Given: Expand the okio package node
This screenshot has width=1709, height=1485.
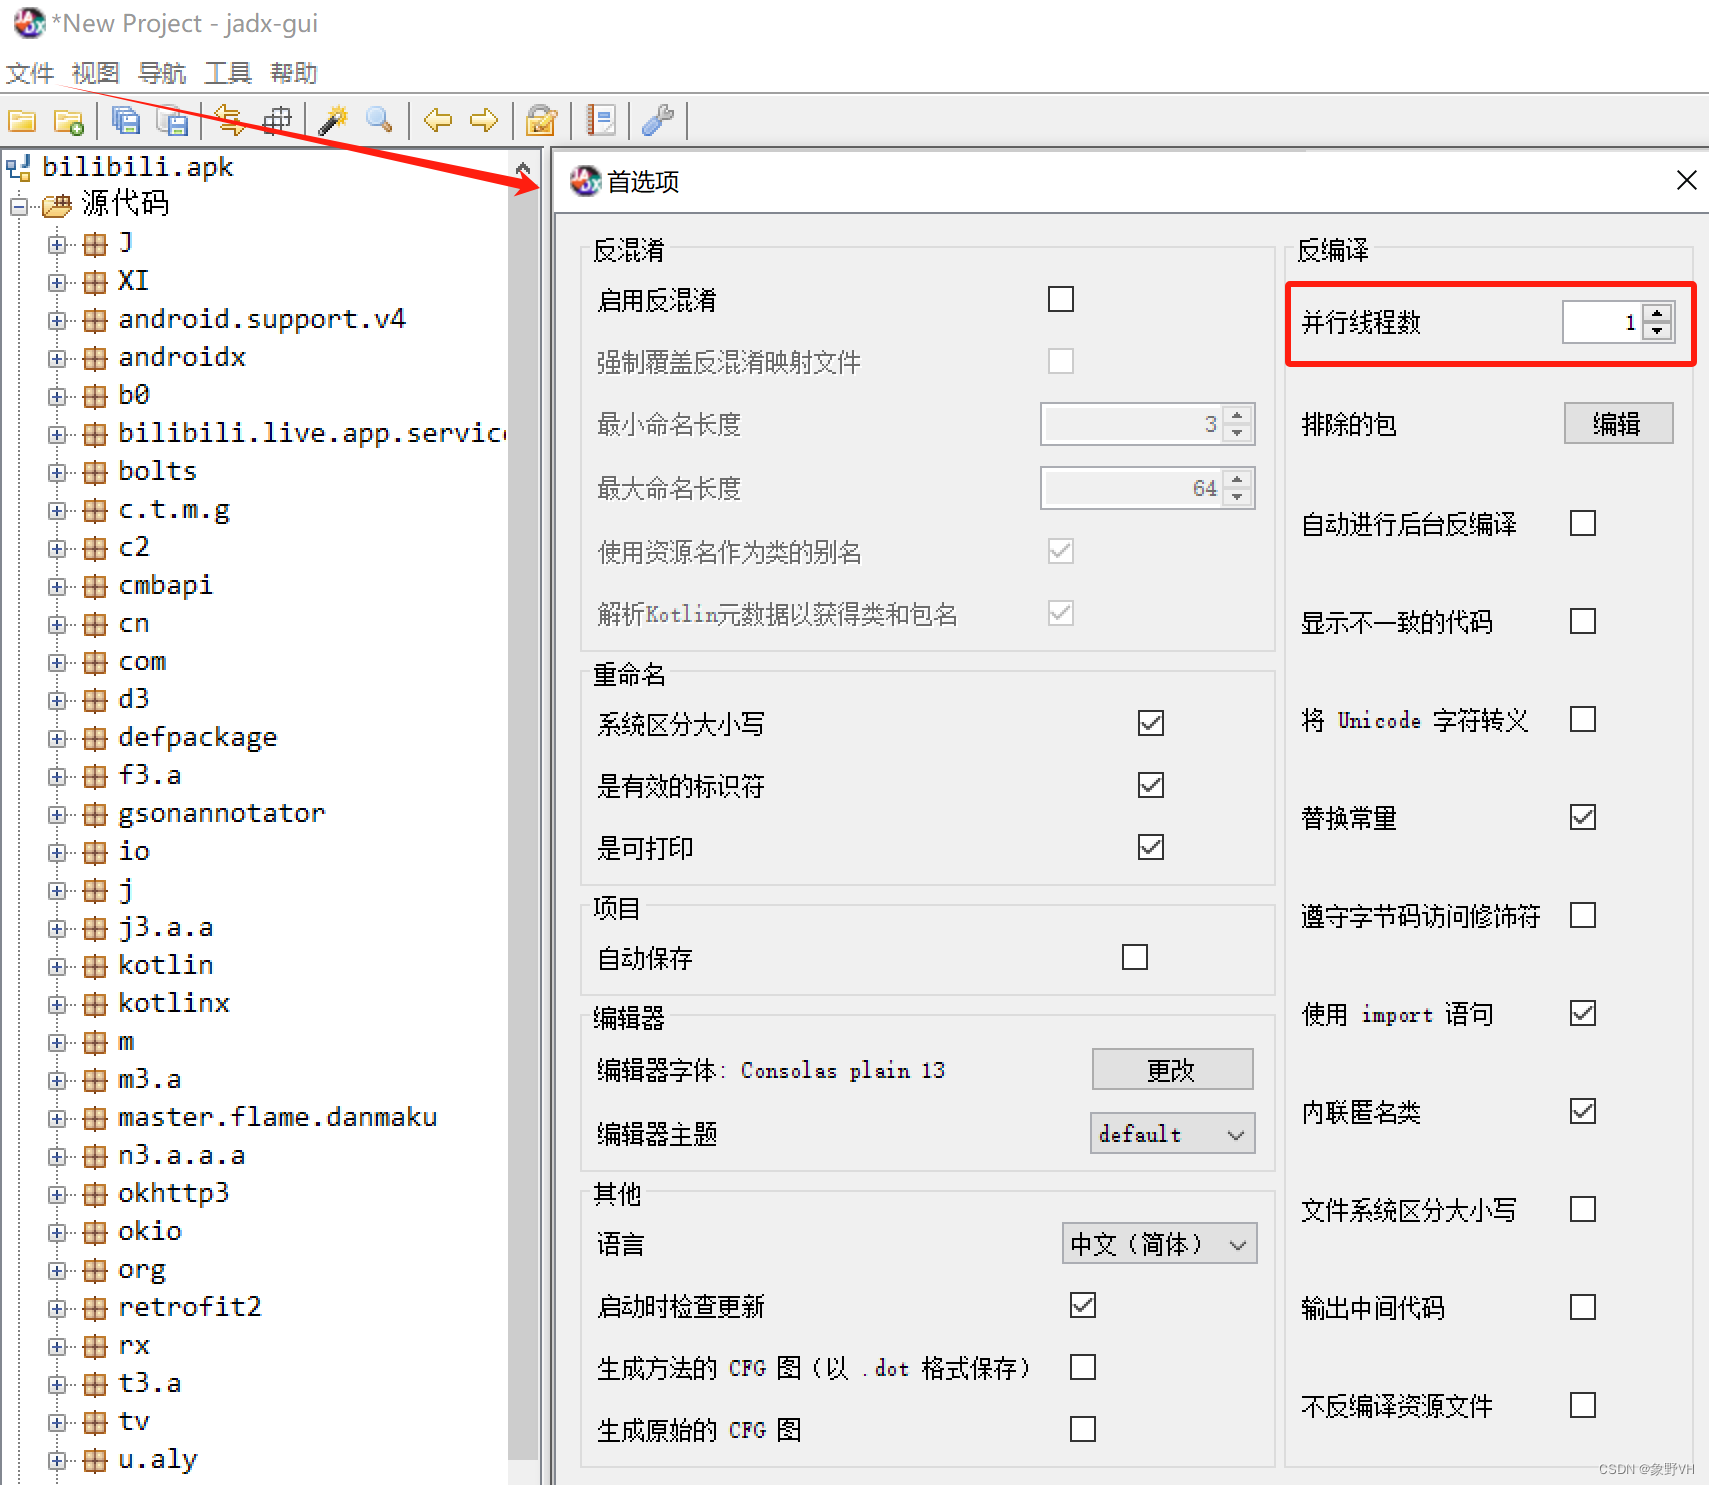Looking at the screenshot, I should pos(57,1232).
